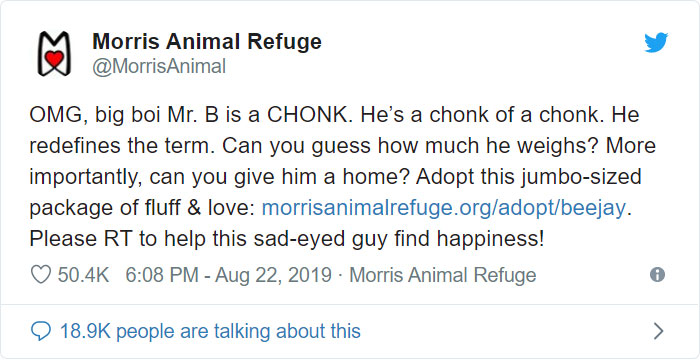
Task: Open Twitter via the blue bird icon
Action: 656,42
